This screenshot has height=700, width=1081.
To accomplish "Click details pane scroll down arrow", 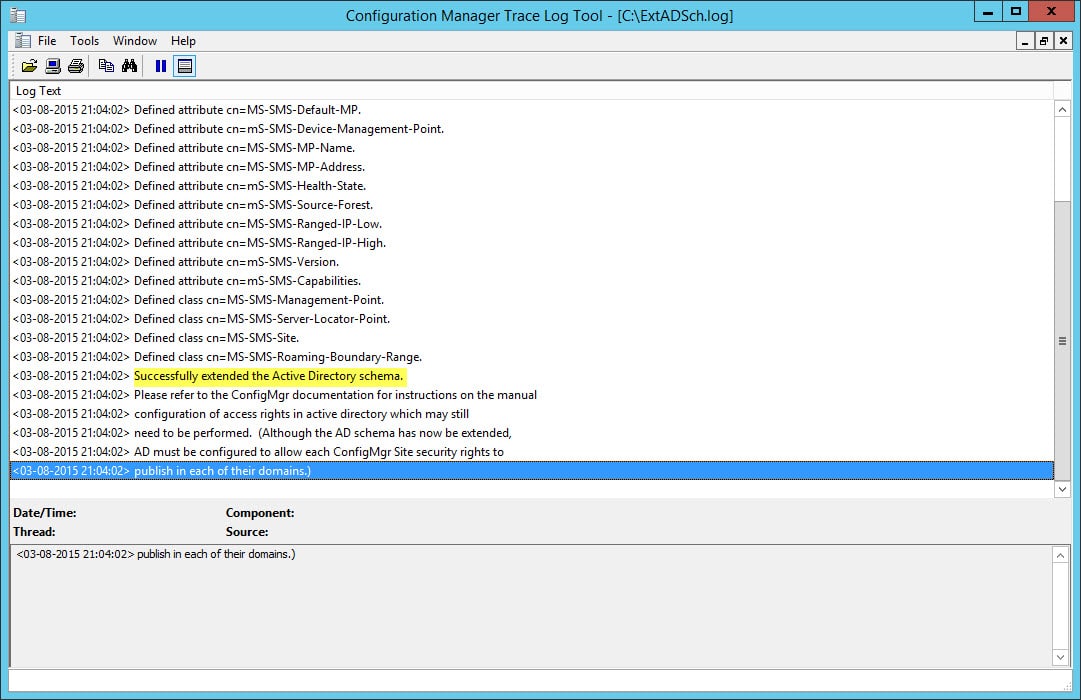I will 1060,657.
